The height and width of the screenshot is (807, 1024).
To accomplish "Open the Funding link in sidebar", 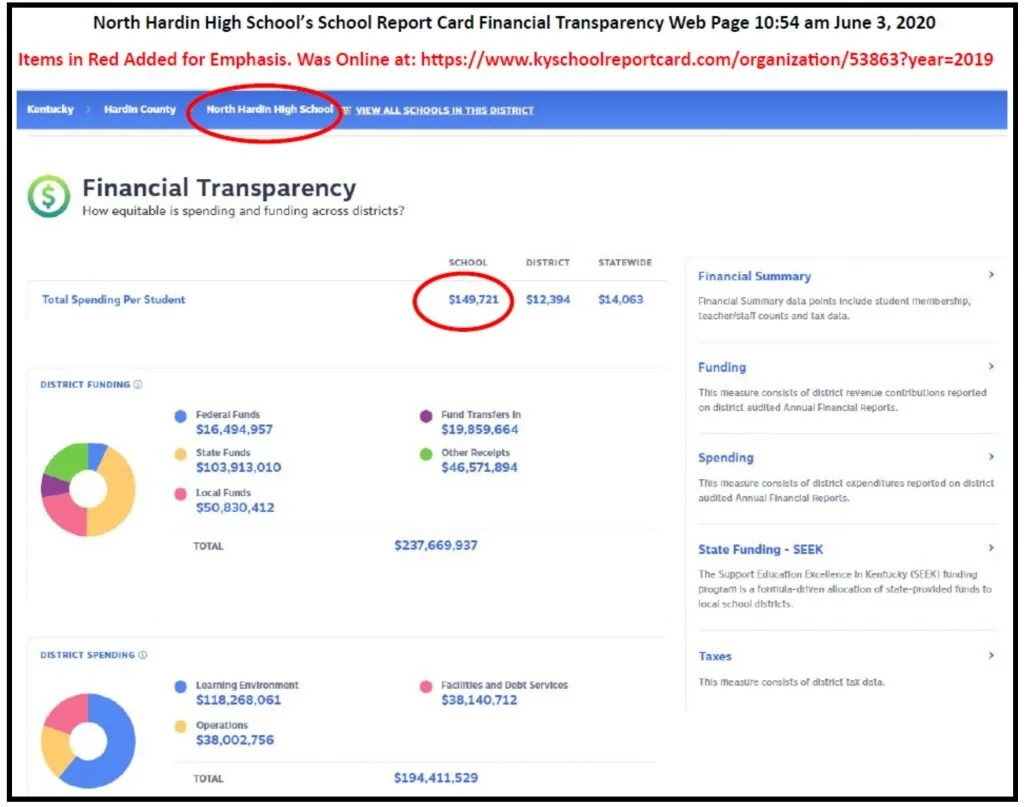I will pyautogui.click(x=722, y=367).
